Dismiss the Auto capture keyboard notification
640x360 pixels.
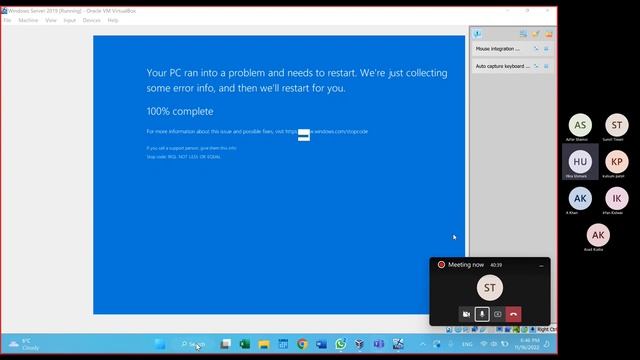(x=546, y=66)
